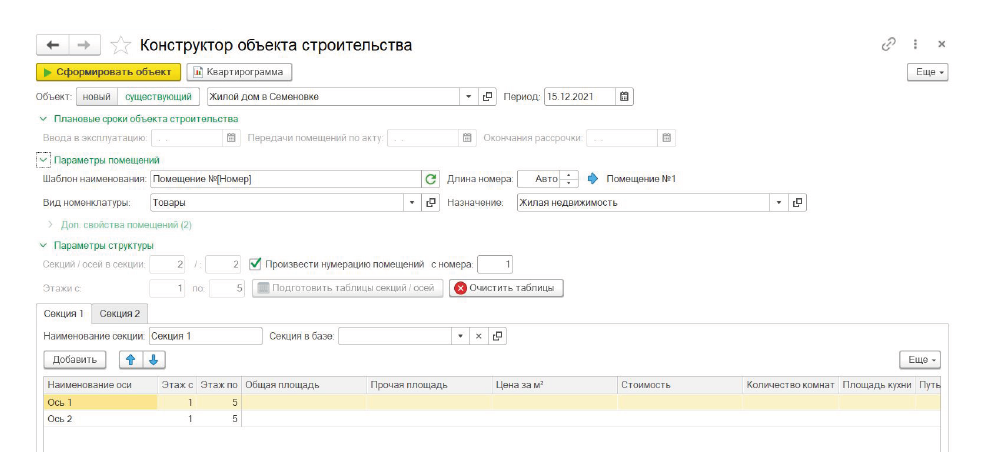1000x452 pixels.
Task: Open the Вид номенклатуры dropdown list
Action: point(411,202)
